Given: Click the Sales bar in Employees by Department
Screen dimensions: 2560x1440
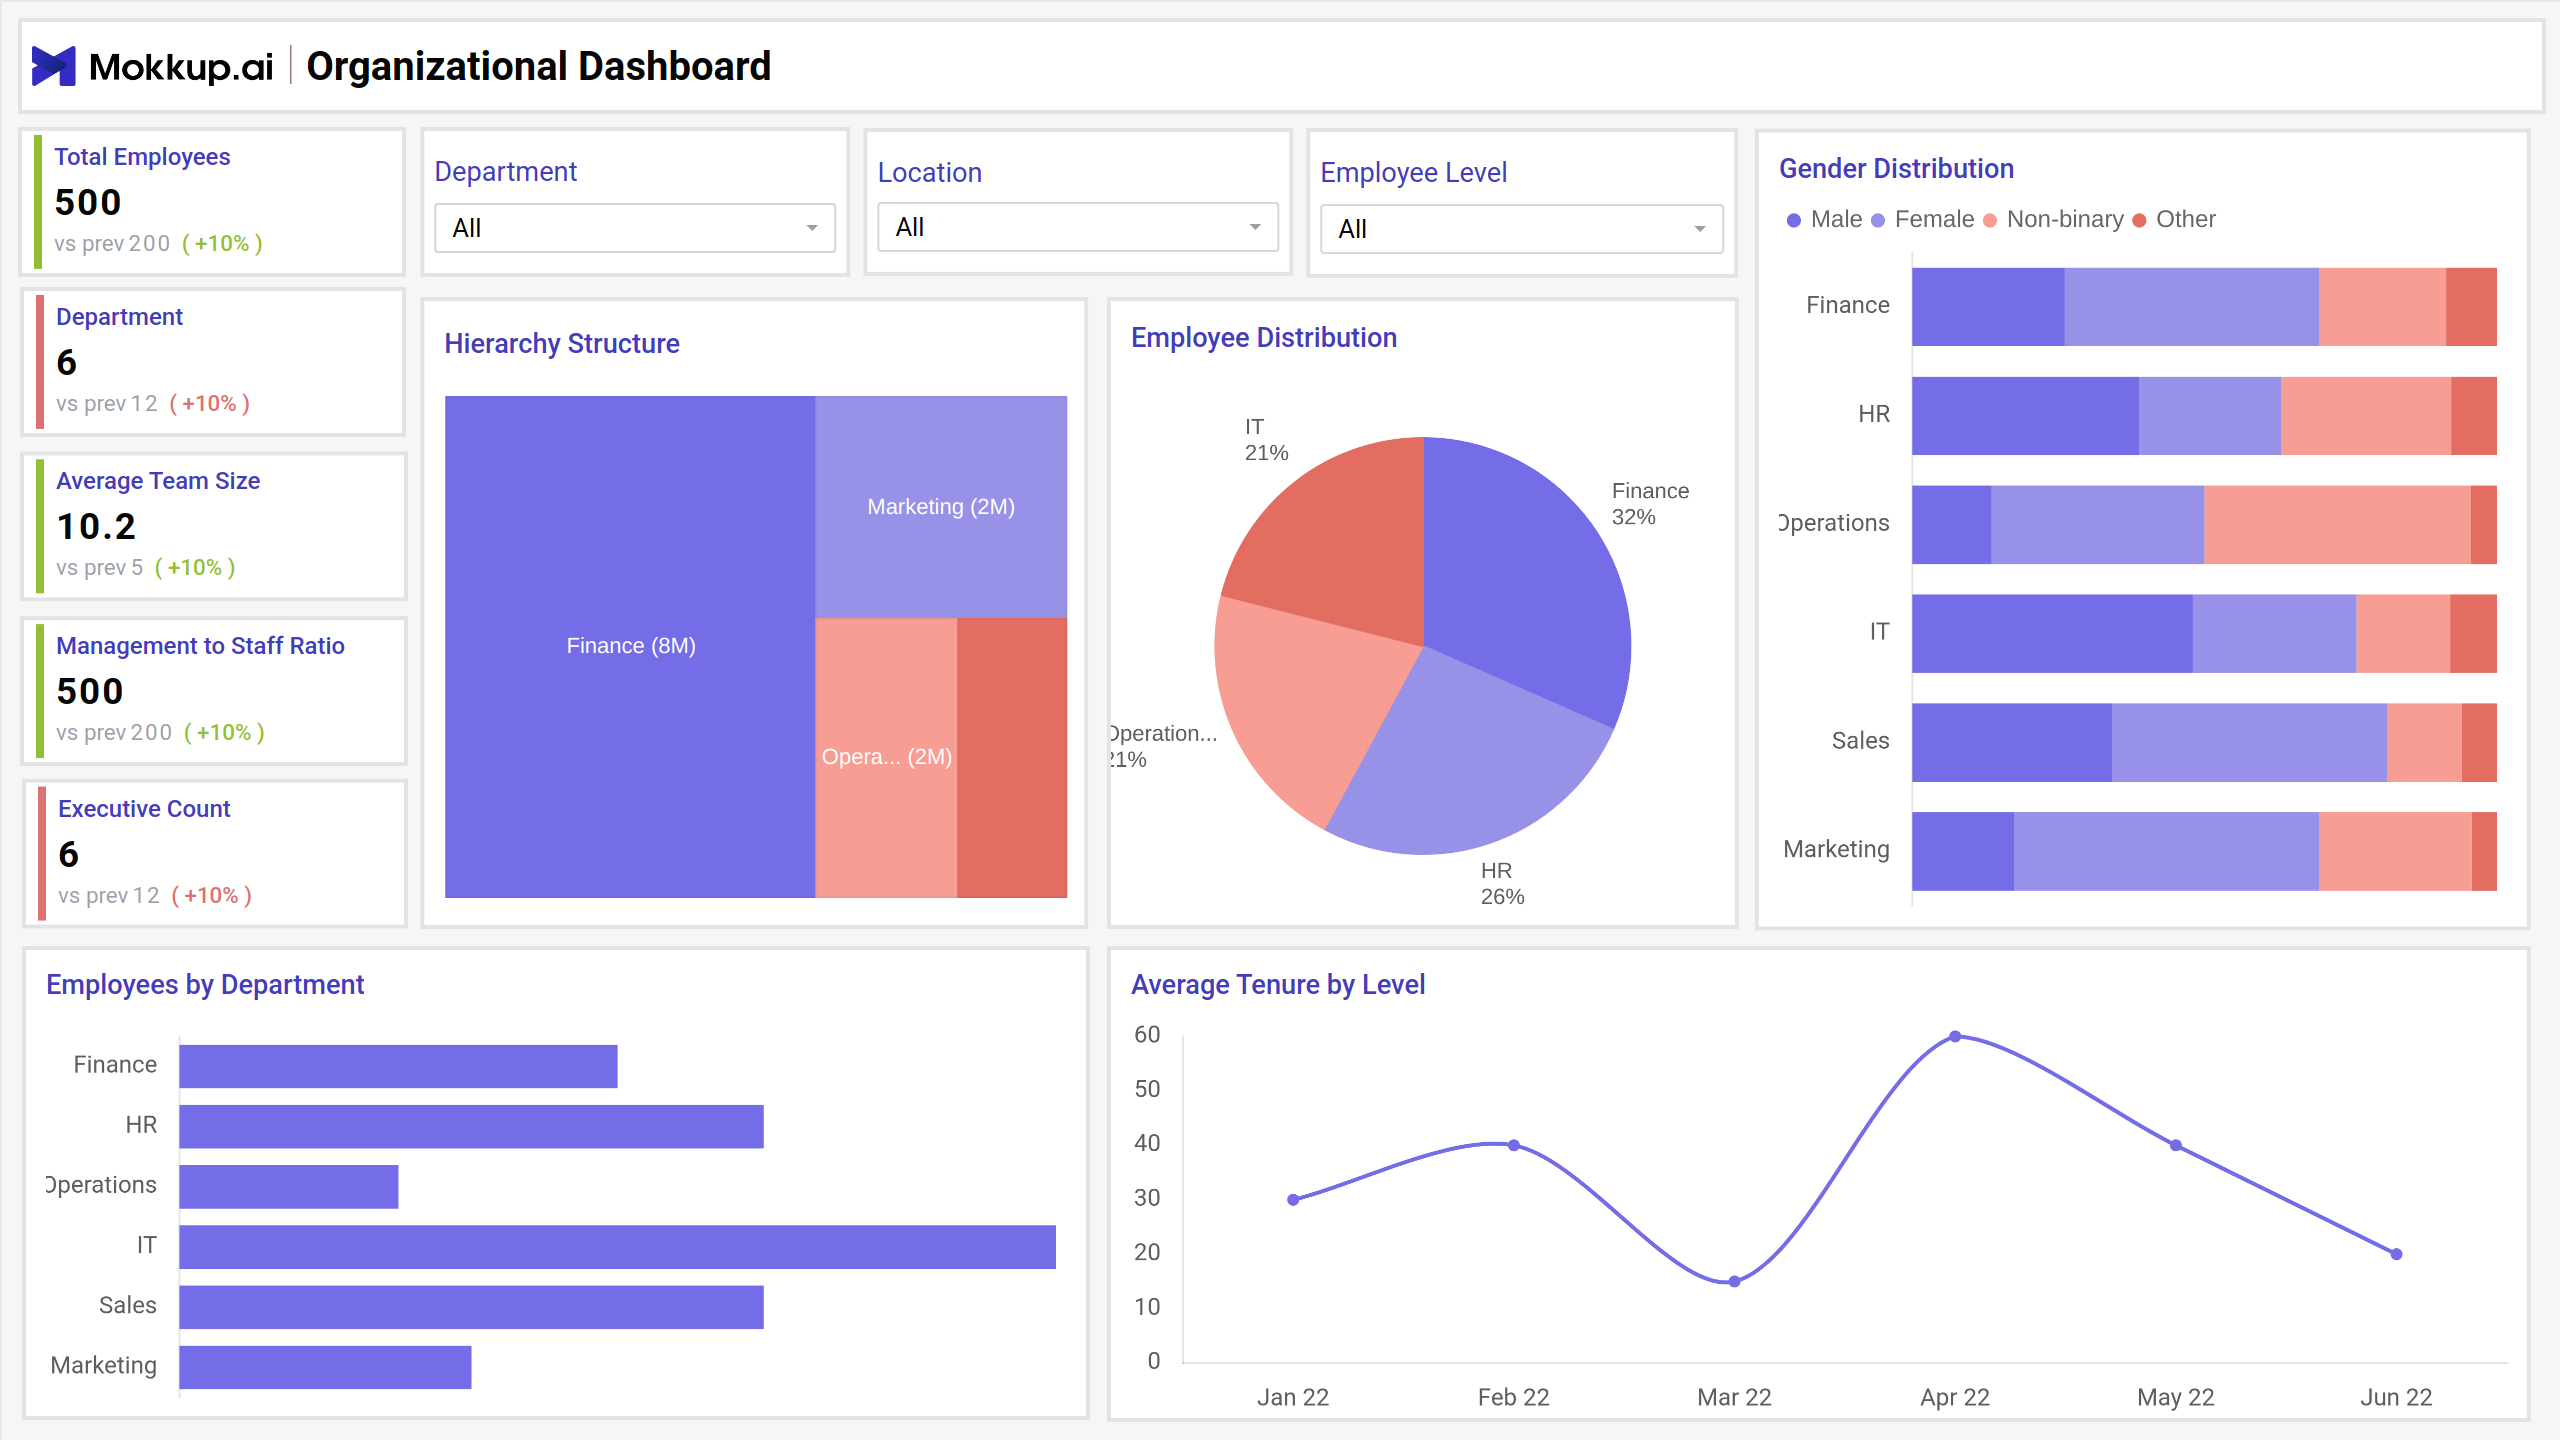Looking at the screenshot, I should [471, 1306].
